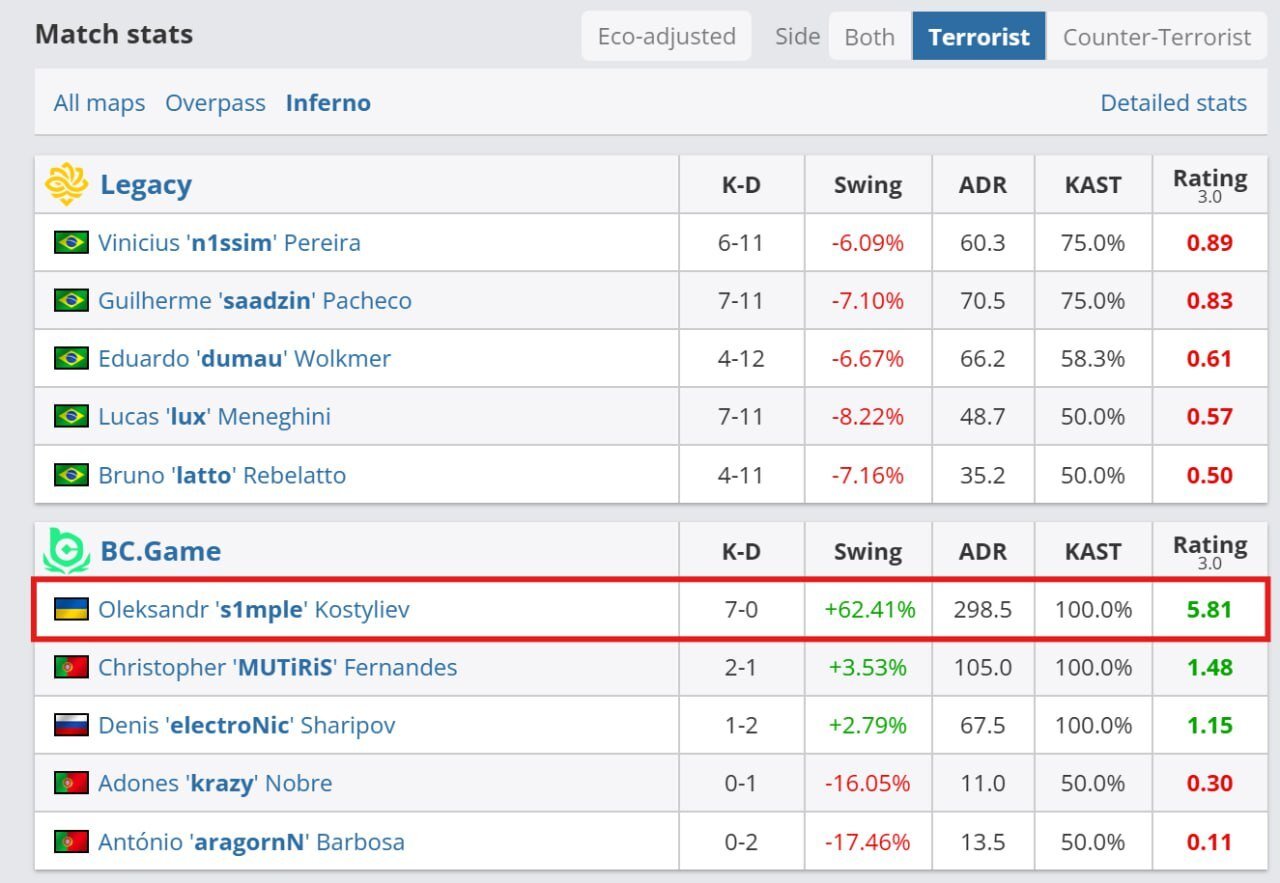Click the Portuguese flag beside aragornN
Image resolution: width=1280 pixels, height=883 pixels.
pos(71,841)
